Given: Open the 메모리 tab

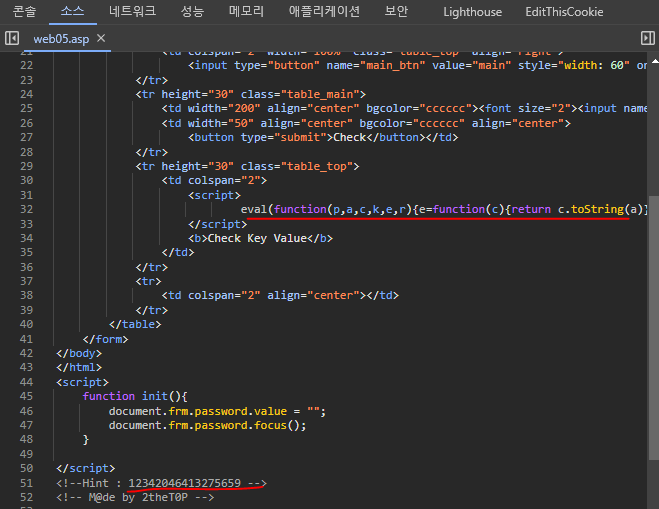Looking at the screenshot, I should pyautogui.click(x=246, y=11).
